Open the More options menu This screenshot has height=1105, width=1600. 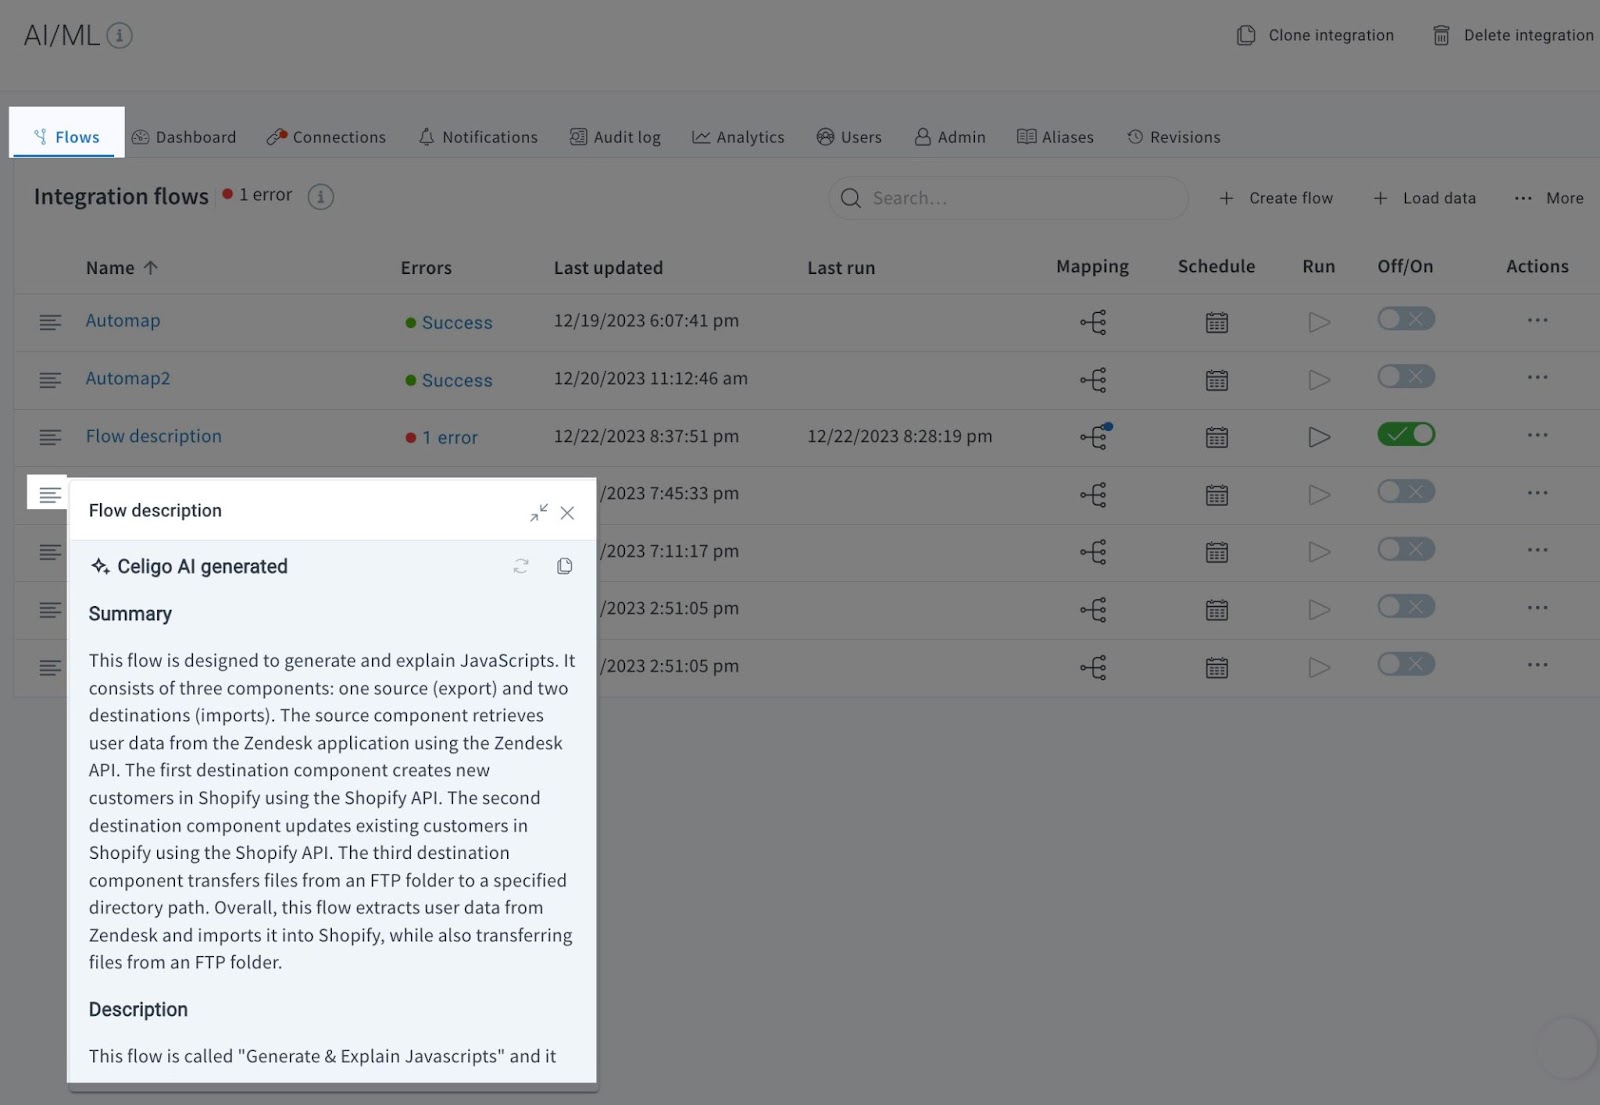1548,198
